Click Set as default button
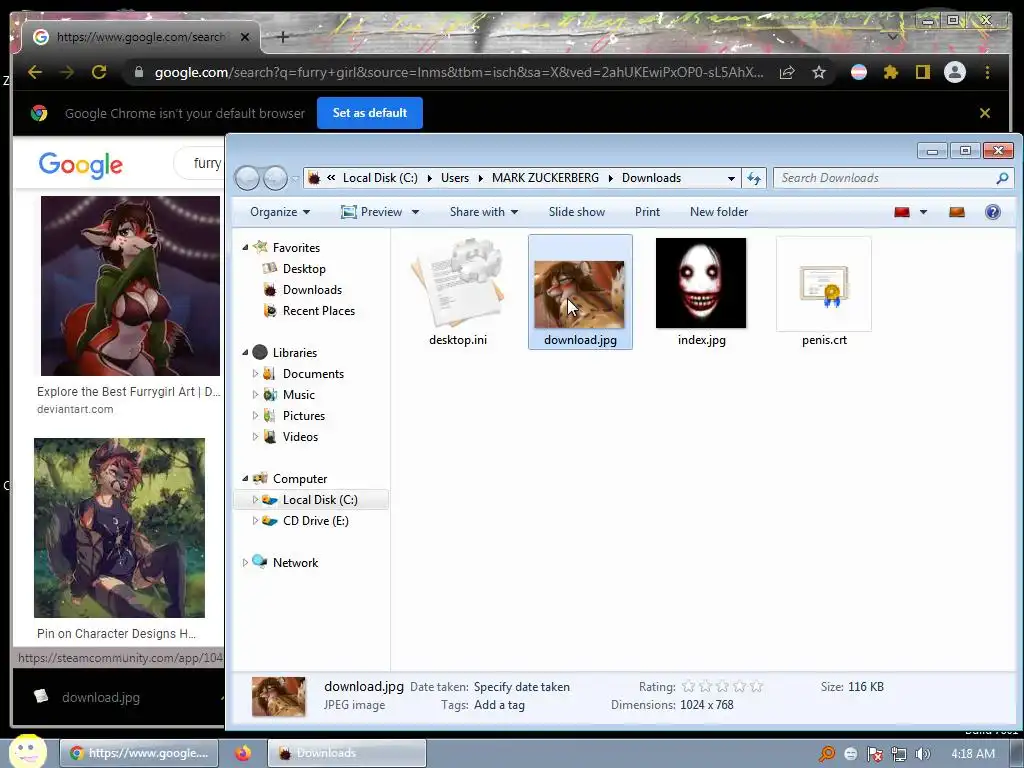This screenshot has width=1024, height=768. [x=370, y=113]
